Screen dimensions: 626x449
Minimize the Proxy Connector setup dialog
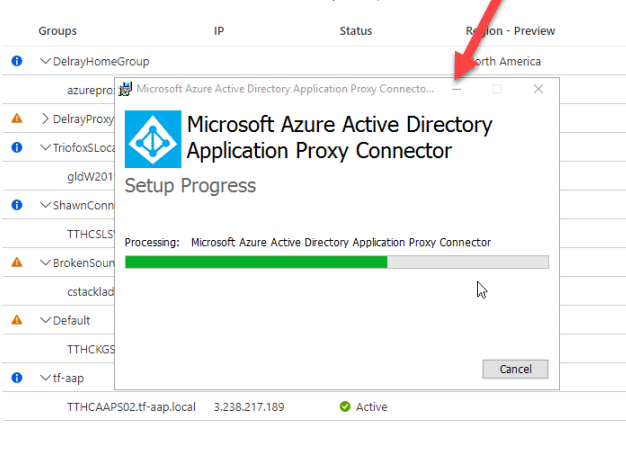point(456,89)
